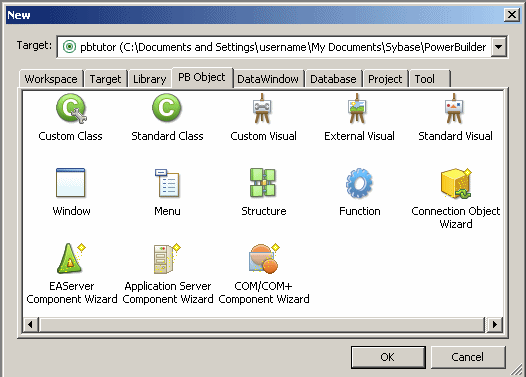Click the "Standard Visual" label

[455, 136]
